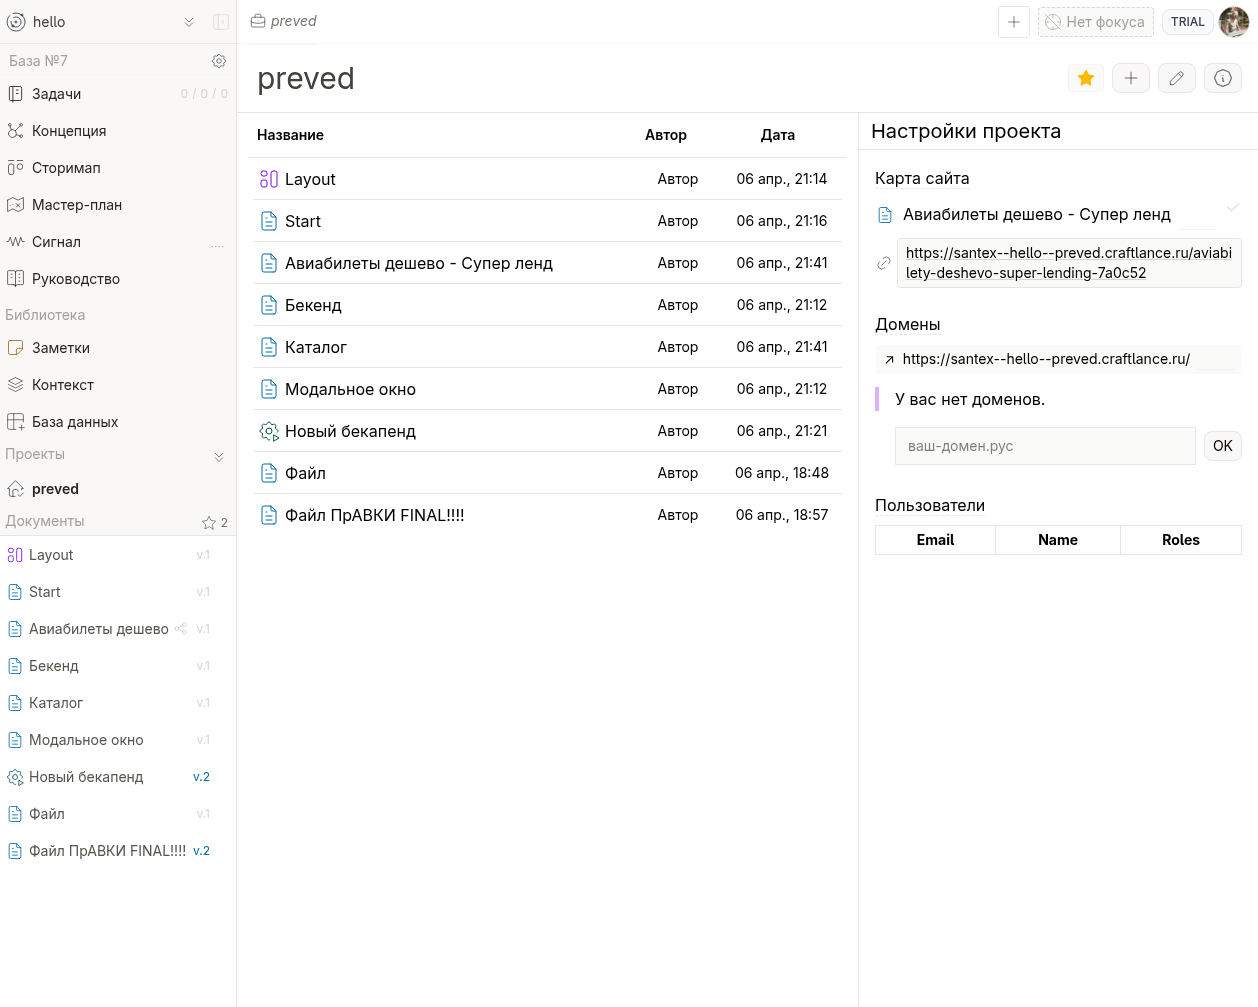Click the pencil edit icon in header
Screen dimensions: 1258x1007
[x=1177, y=78]
